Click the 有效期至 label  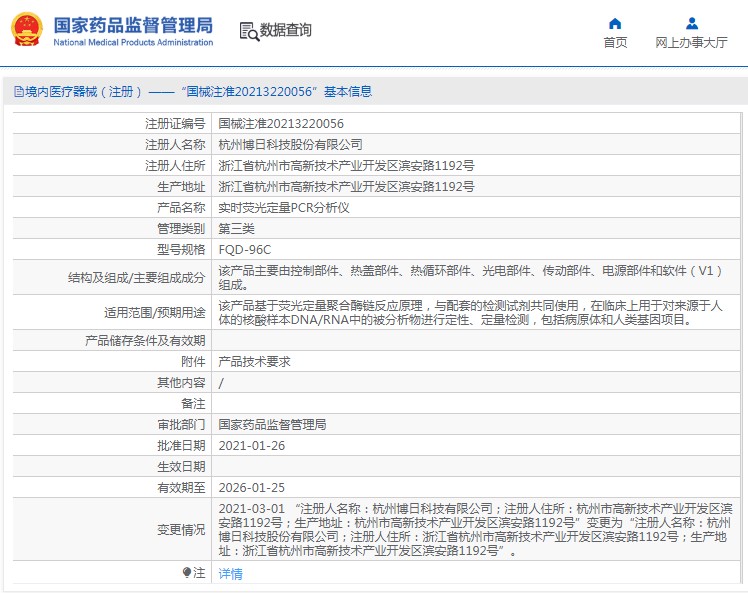click(x=181, y=488)
